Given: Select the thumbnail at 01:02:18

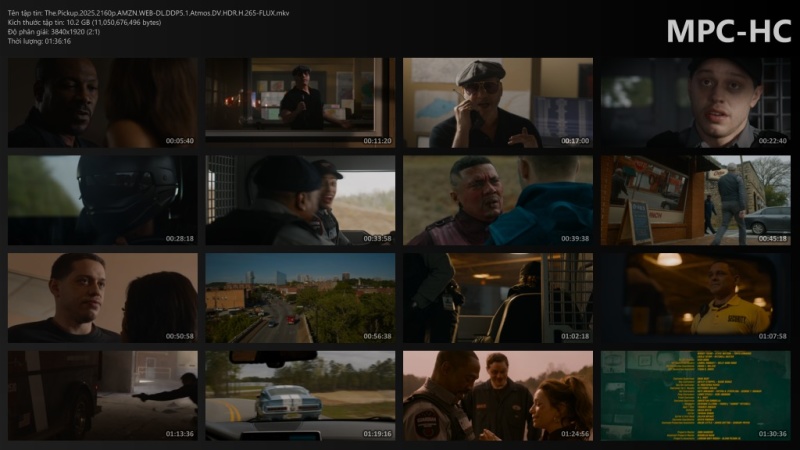Looking at the screenshot, I should click(x=498, y=298).
